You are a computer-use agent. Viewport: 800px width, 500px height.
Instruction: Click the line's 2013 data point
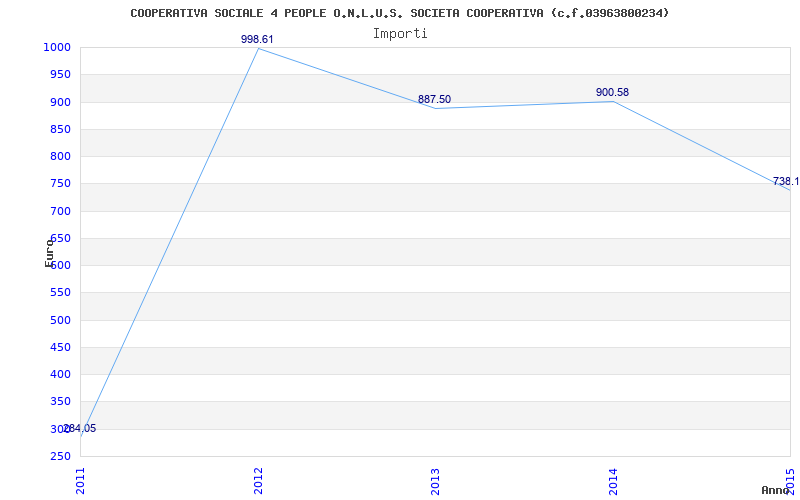coord(435,108)
